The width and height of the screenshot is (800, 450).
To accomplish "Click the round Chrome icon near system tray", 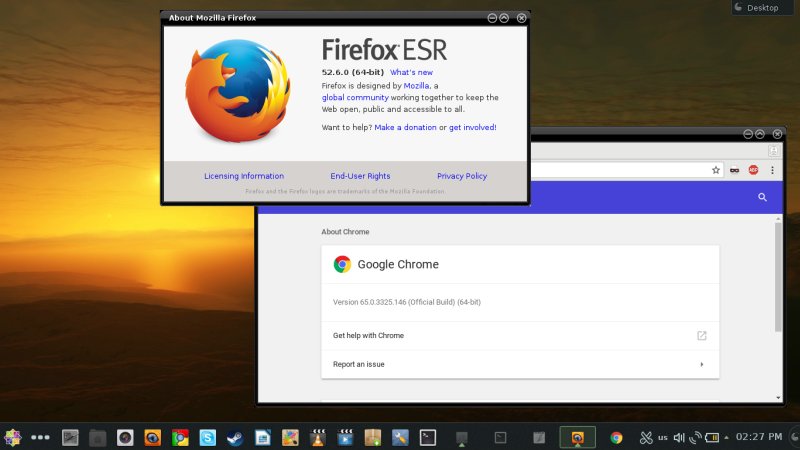I will (616, 437).
